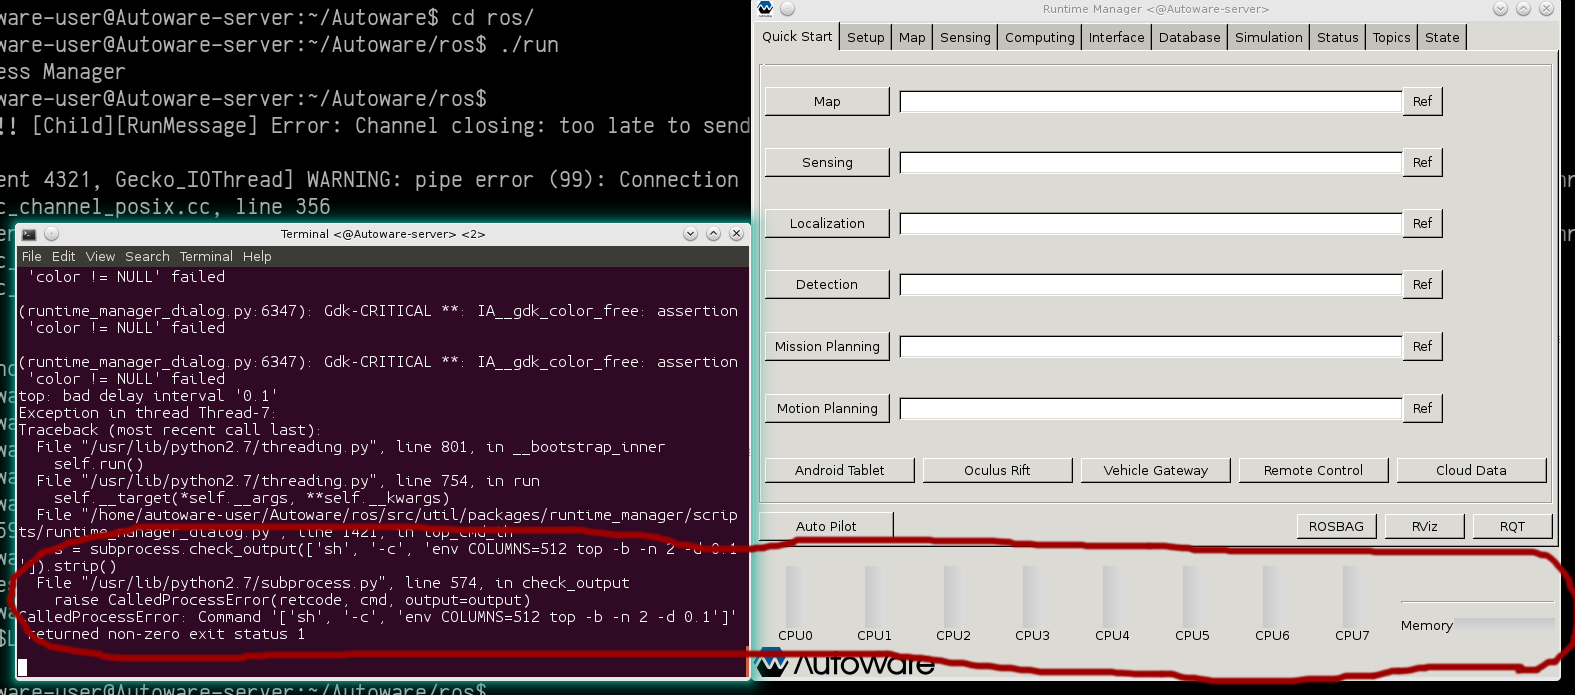Screen dimensions: 1575x695
Task: Open the Terminal menu in Terminal menubar
Action: 206,257
